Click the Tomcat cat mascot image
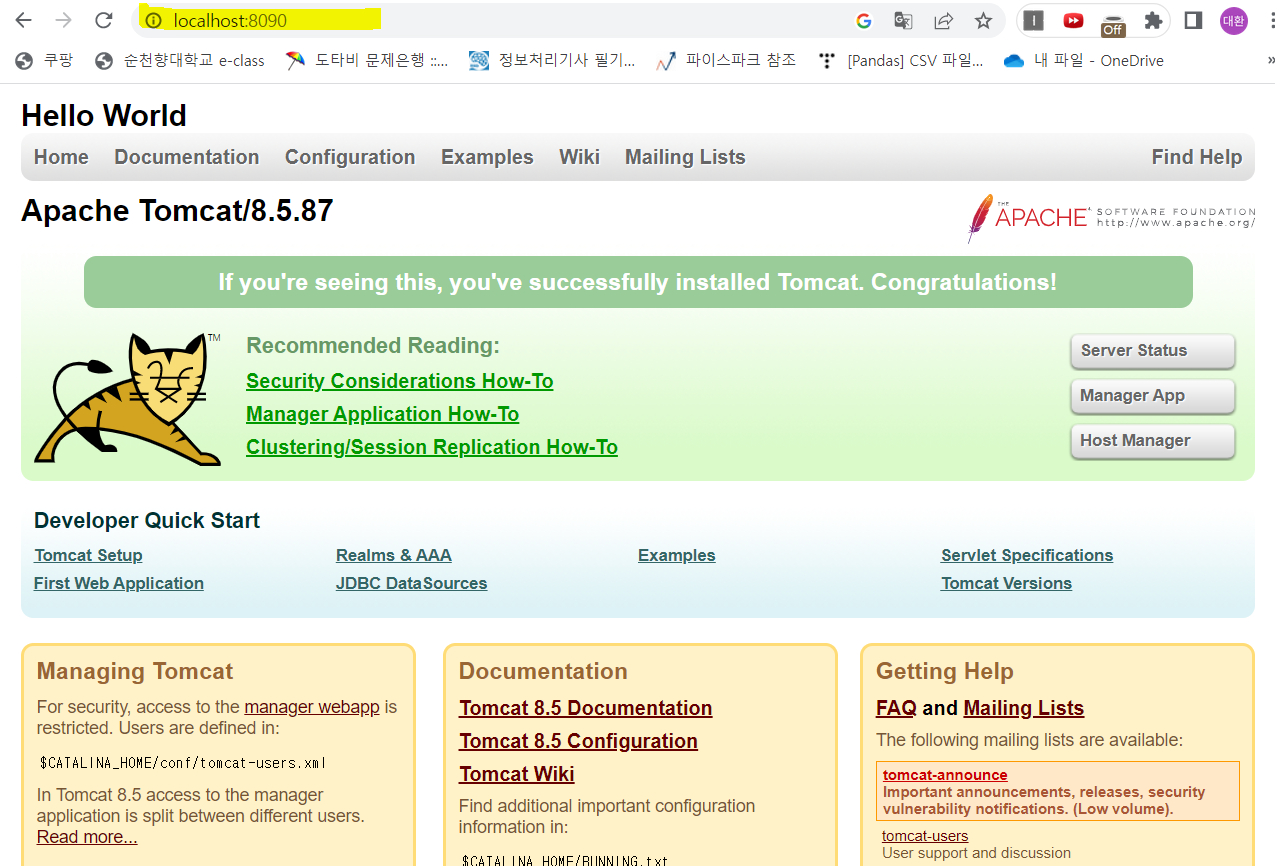This screenshot has width=1275, height=866. coord(127,398)
